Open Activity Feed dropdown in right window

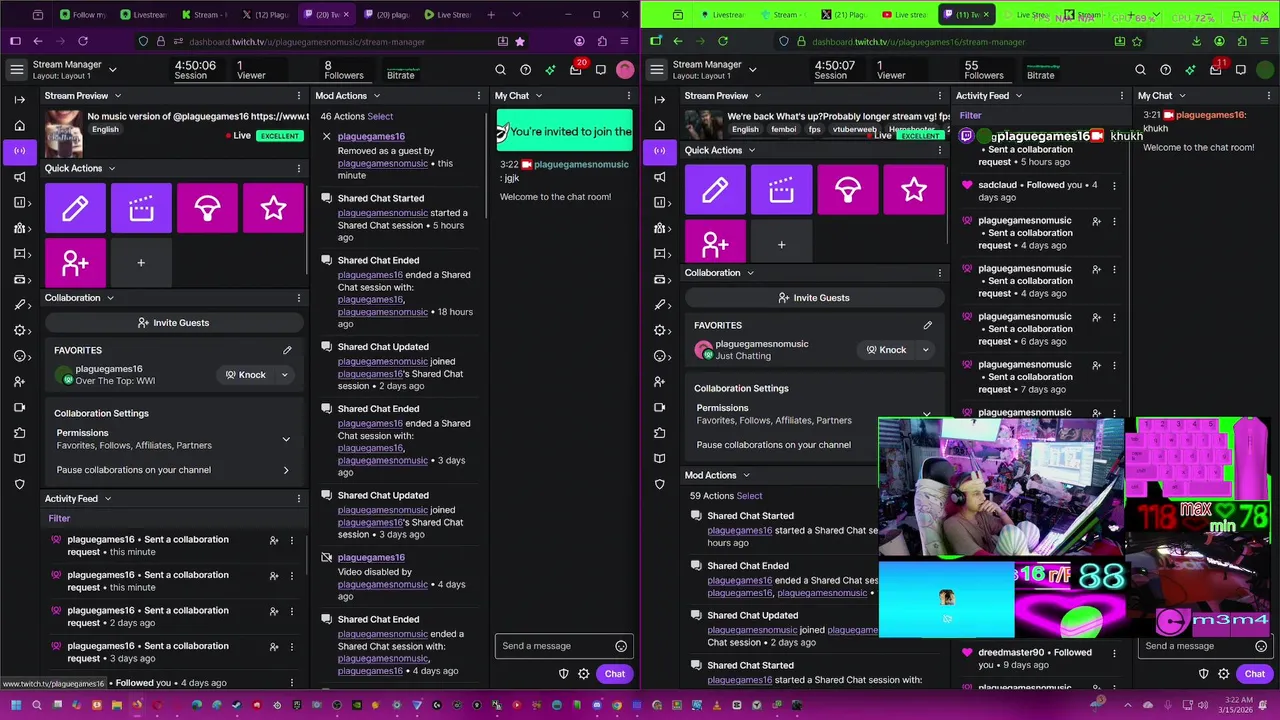pos(1018,96)
